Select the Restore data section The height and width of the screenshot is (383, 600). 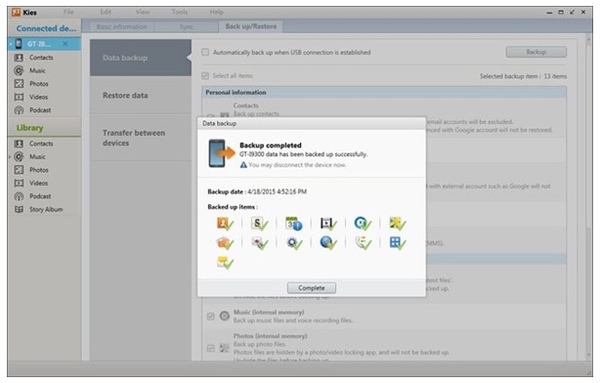click(140, 95)
